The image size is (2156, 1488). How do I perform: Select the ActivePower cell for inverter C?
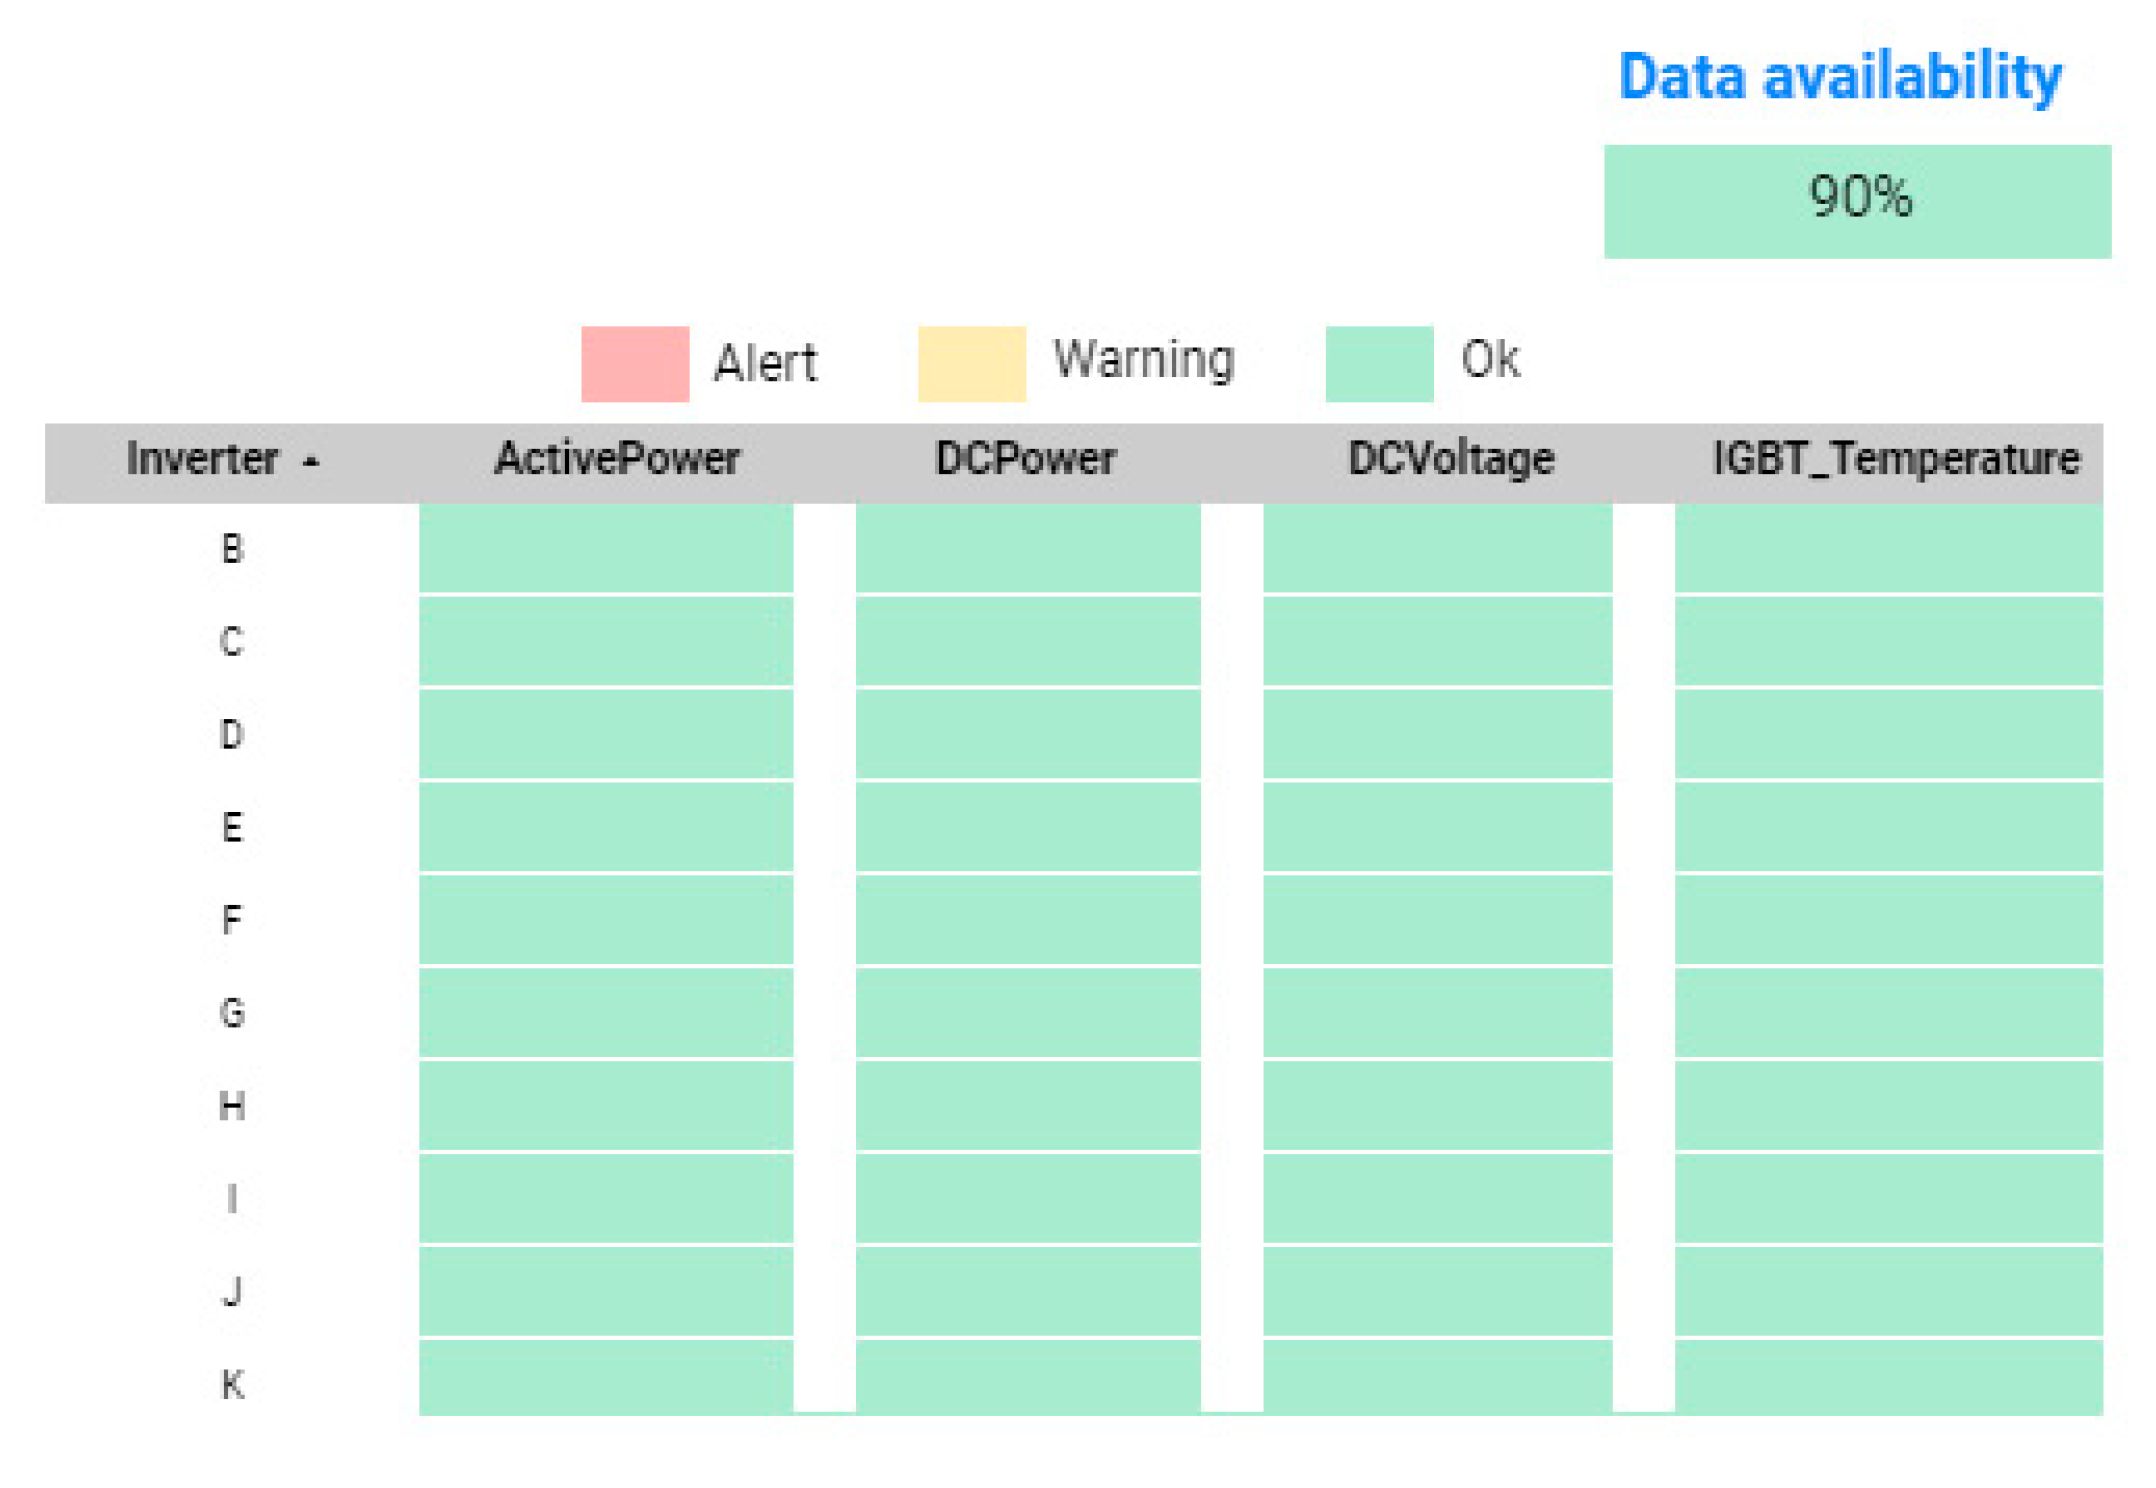point(606,641)
